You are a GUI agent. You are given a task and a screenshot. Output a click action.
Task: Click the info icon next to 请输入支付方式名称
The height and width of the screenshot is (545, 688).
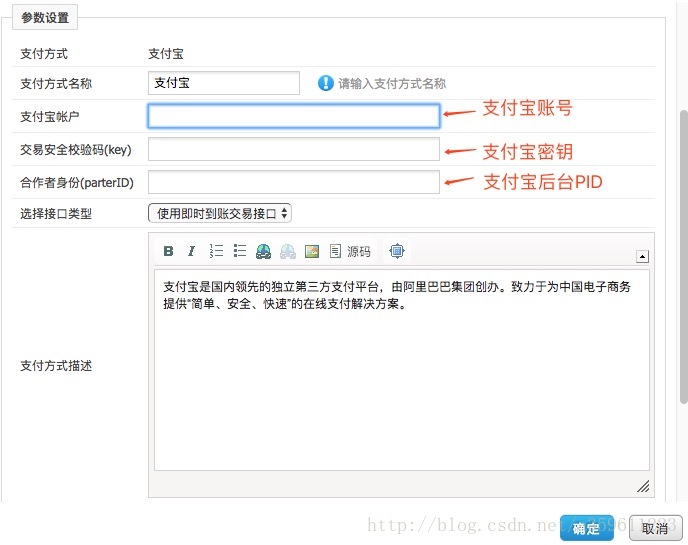coord(326,83)
